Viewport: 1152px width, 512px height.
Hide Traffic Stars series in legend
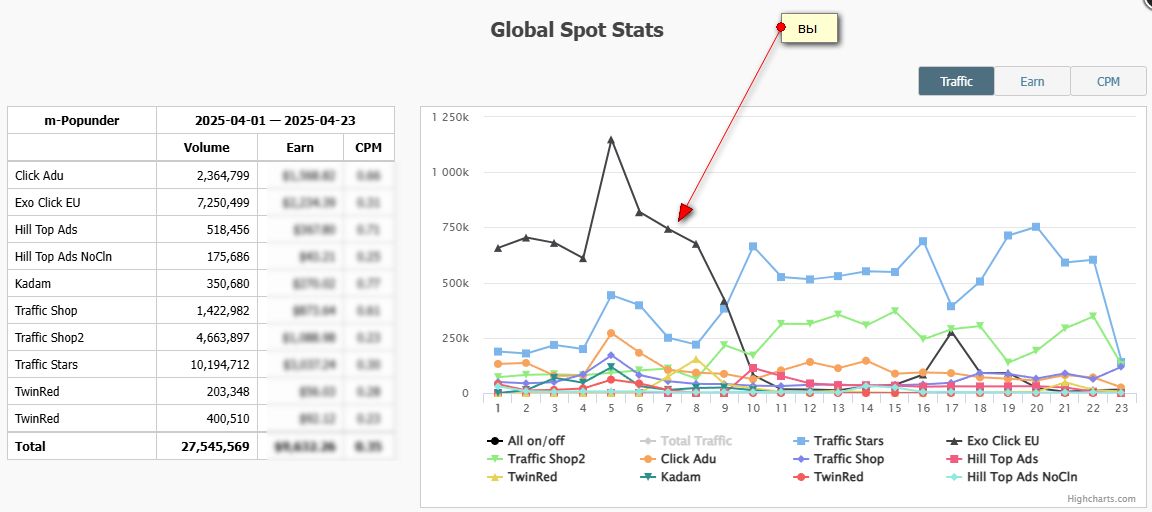[848, 441]
